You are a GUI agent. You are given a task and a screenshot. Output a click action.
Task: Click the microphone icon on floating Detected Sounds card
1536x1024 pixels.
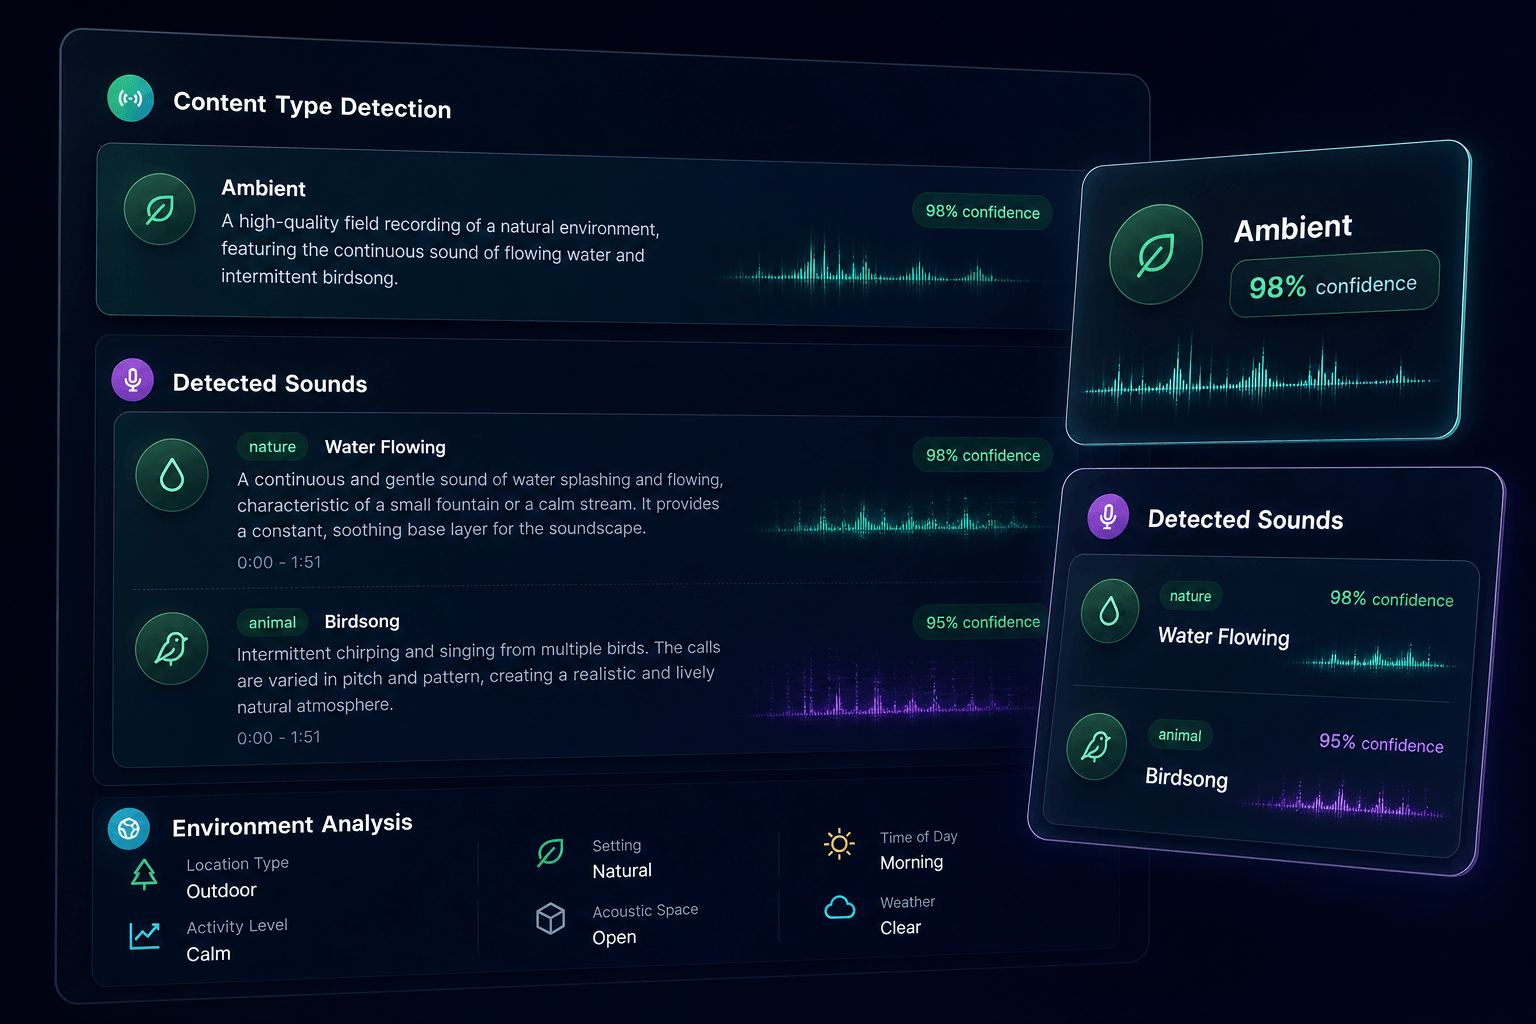click(x=1108, y=516)
